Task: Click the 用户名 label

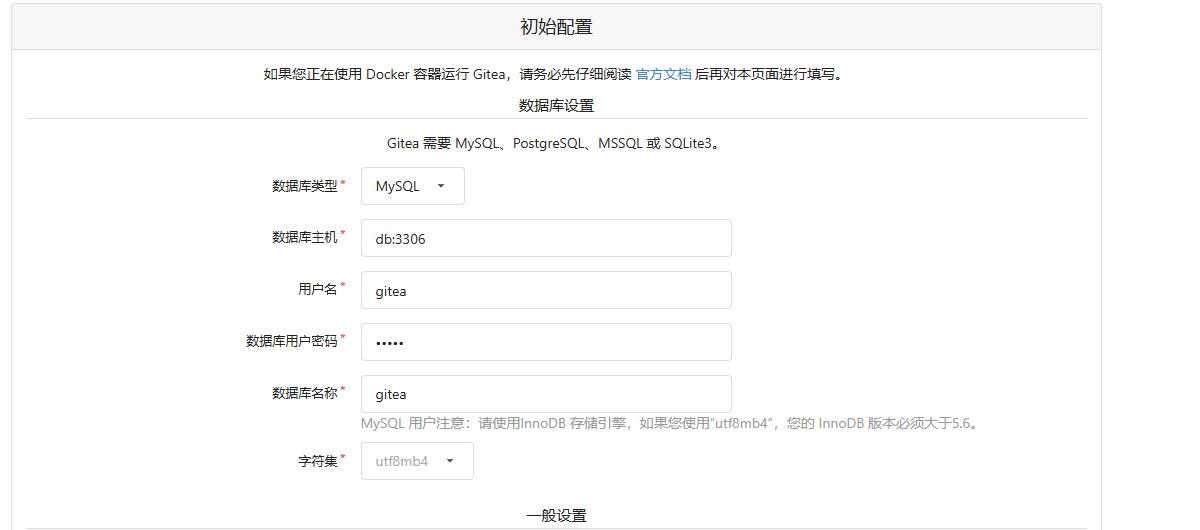Action: [317, 289]
